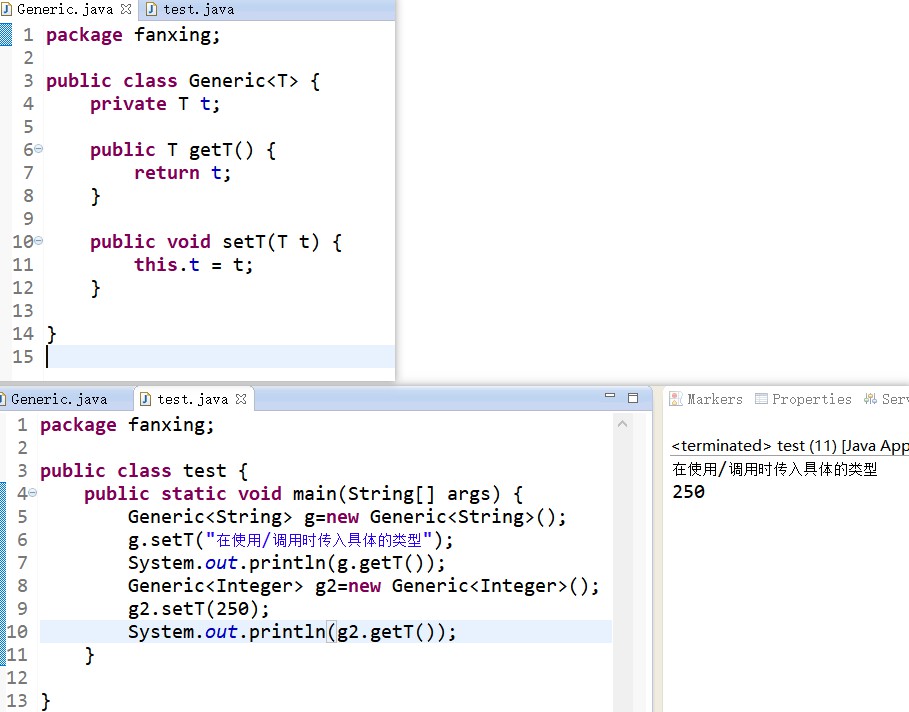Click 'package fanxing;' line in Generic.java

133,35
